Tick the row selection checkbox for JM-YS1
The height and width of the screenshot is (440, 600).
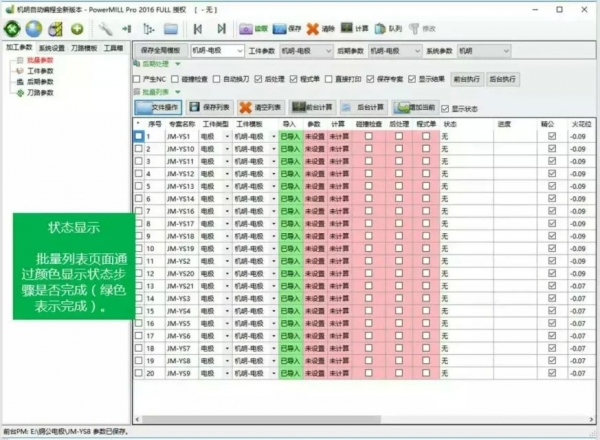tap(139, 136)
